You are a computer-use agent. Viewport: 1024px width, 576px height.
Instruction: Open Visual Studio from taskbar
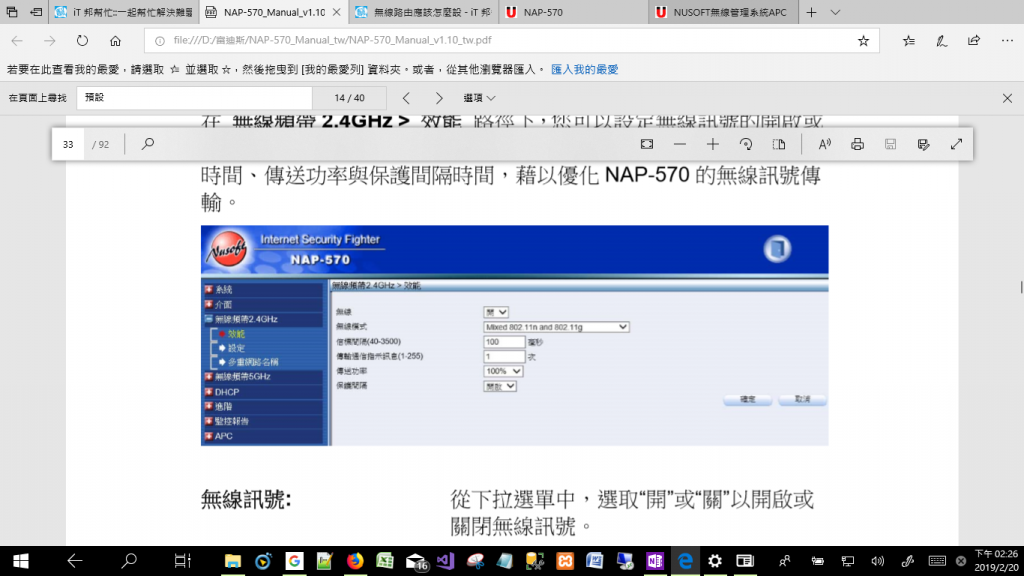pyautogui.click(x=446, y=561)
